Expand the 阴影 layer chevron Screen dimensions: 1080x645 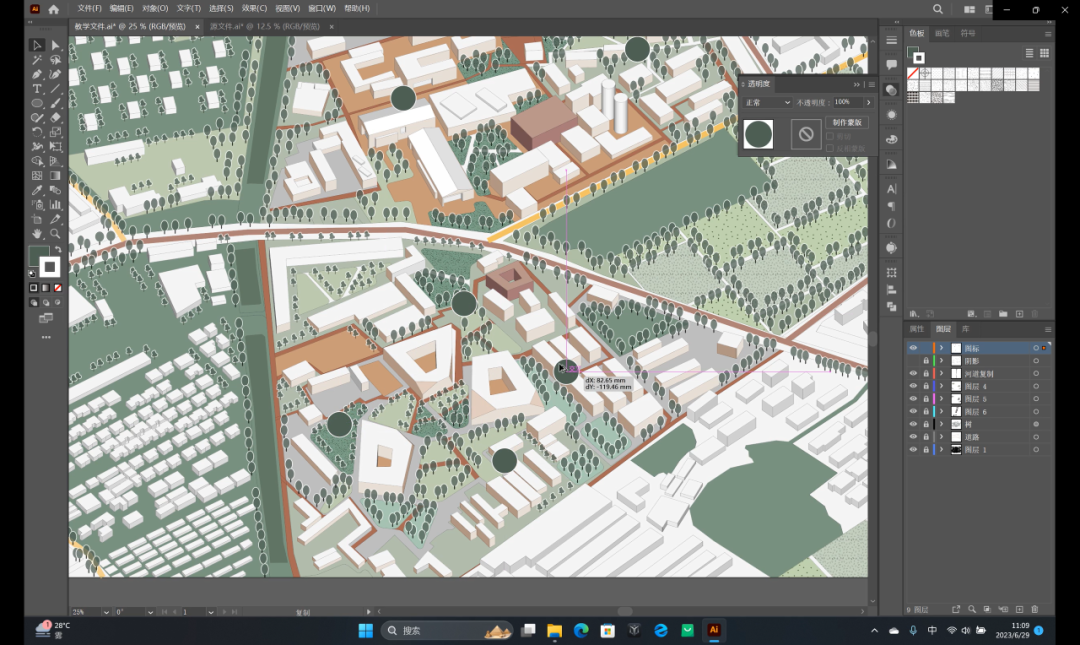click(x=942, y=360)
